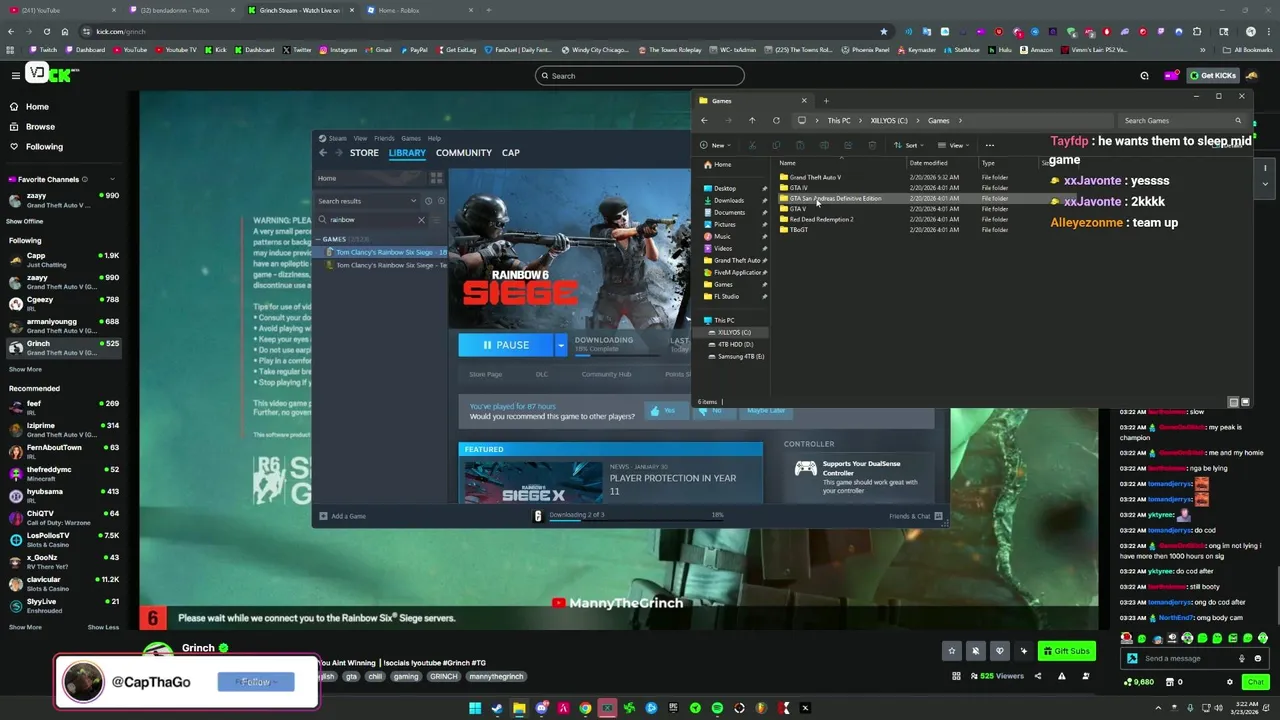Switch File Explorer to details view toggle
Viewport: 1280px width, 720px height.
click(1233, 402)
